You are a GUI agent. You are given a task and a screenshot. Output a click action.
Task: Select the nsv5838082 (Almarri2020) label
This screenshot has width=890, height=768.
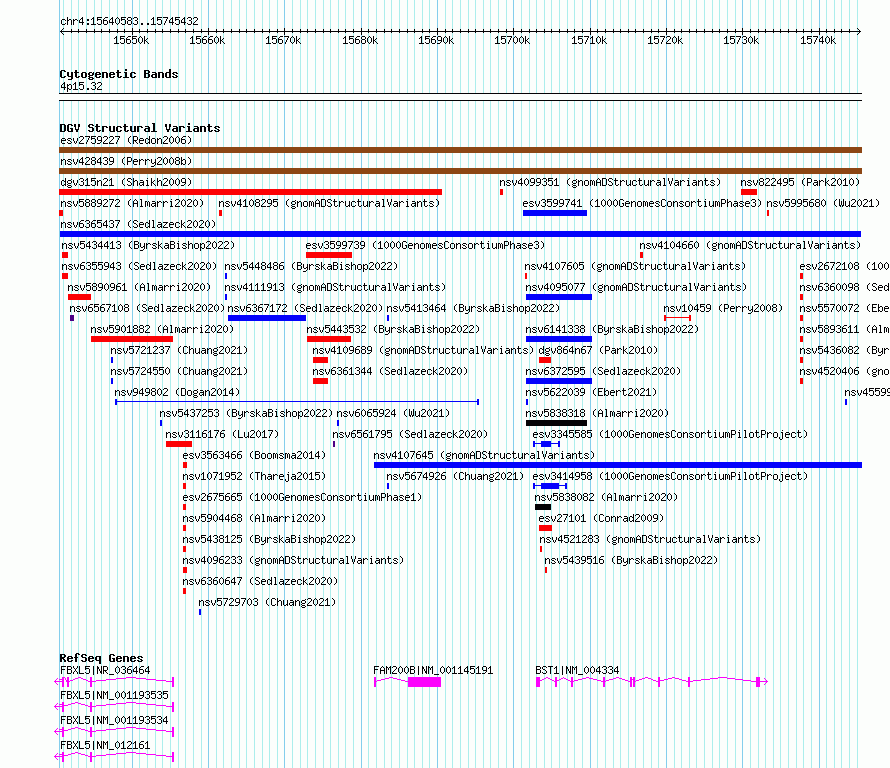[x=607, y=497]
